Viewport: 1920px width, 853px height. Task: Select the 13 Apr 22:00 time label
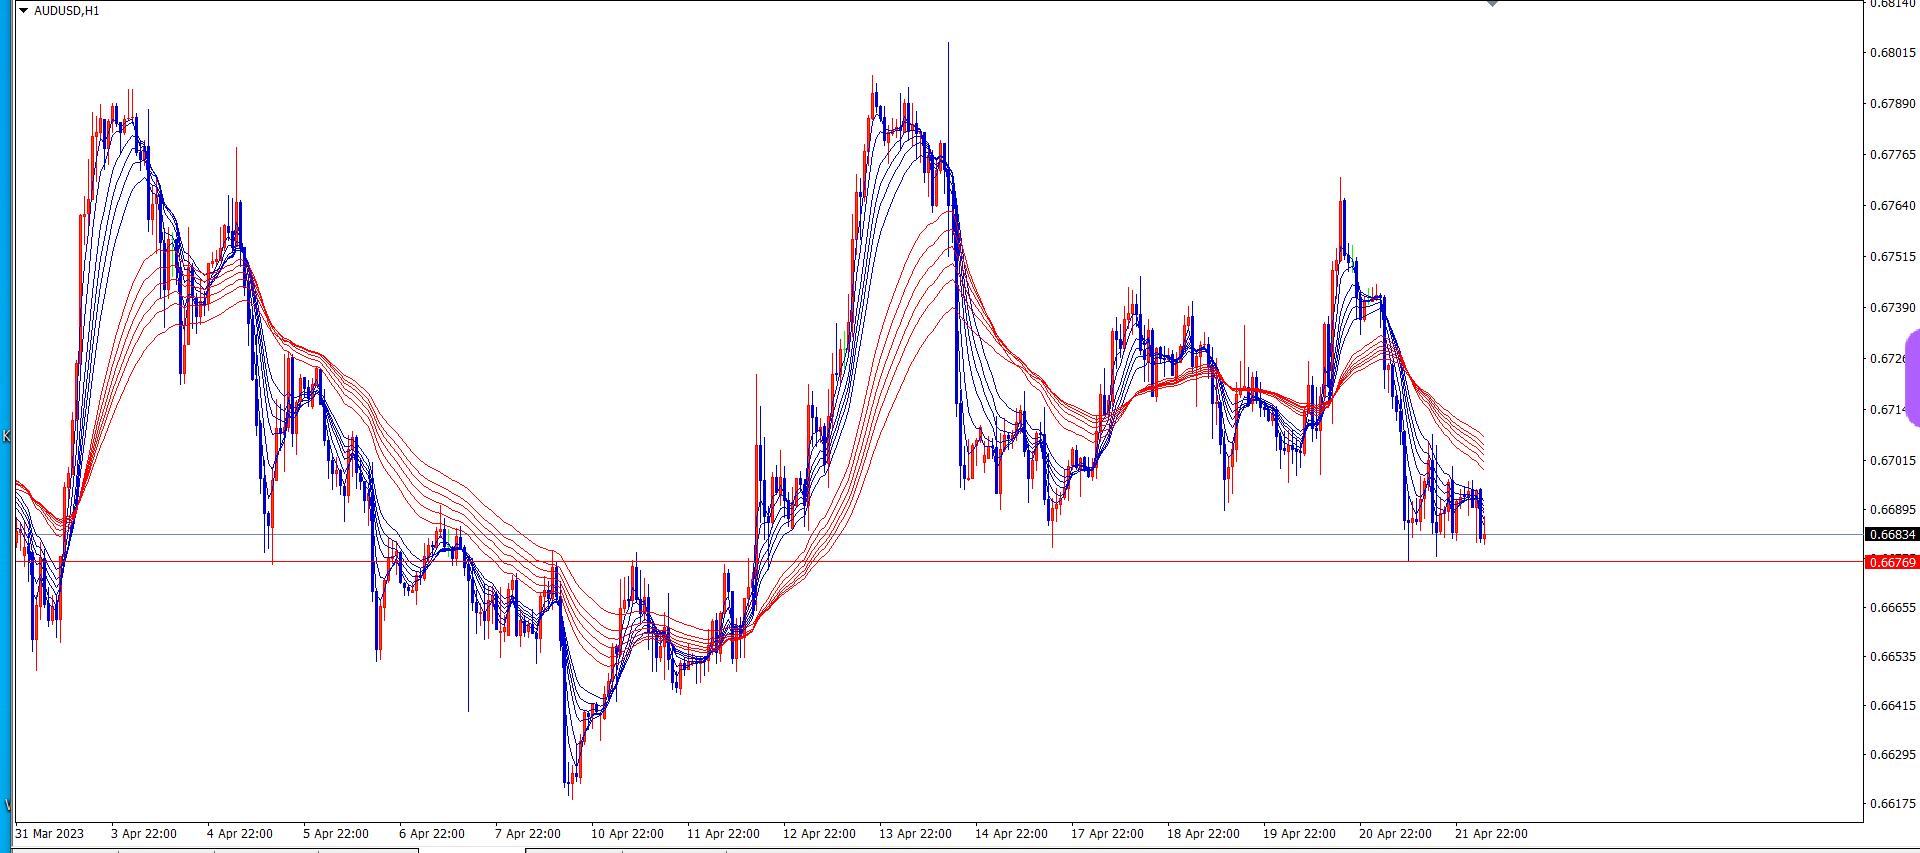pos(915,834)
